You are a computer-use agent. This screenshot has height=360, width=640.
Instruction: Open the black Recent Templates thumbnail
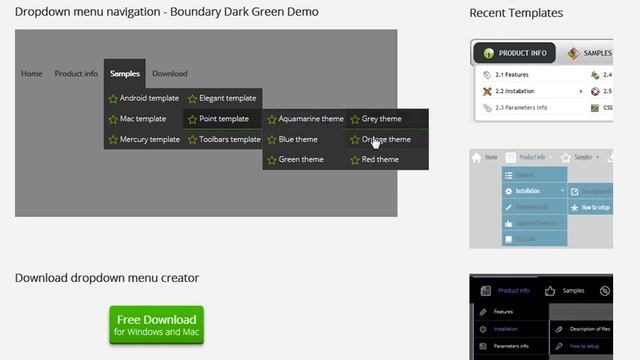point(541,317)
